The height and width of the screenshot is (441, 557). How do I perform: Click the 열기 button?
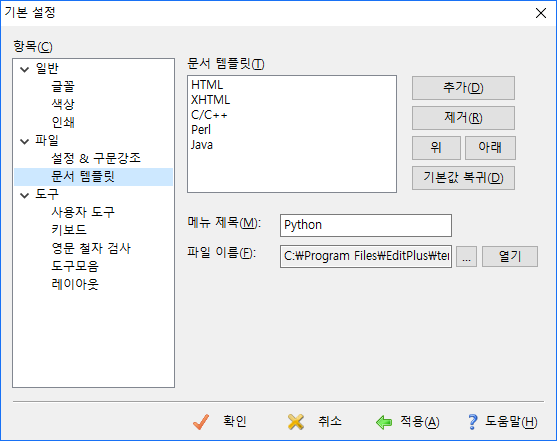point(510,257)
